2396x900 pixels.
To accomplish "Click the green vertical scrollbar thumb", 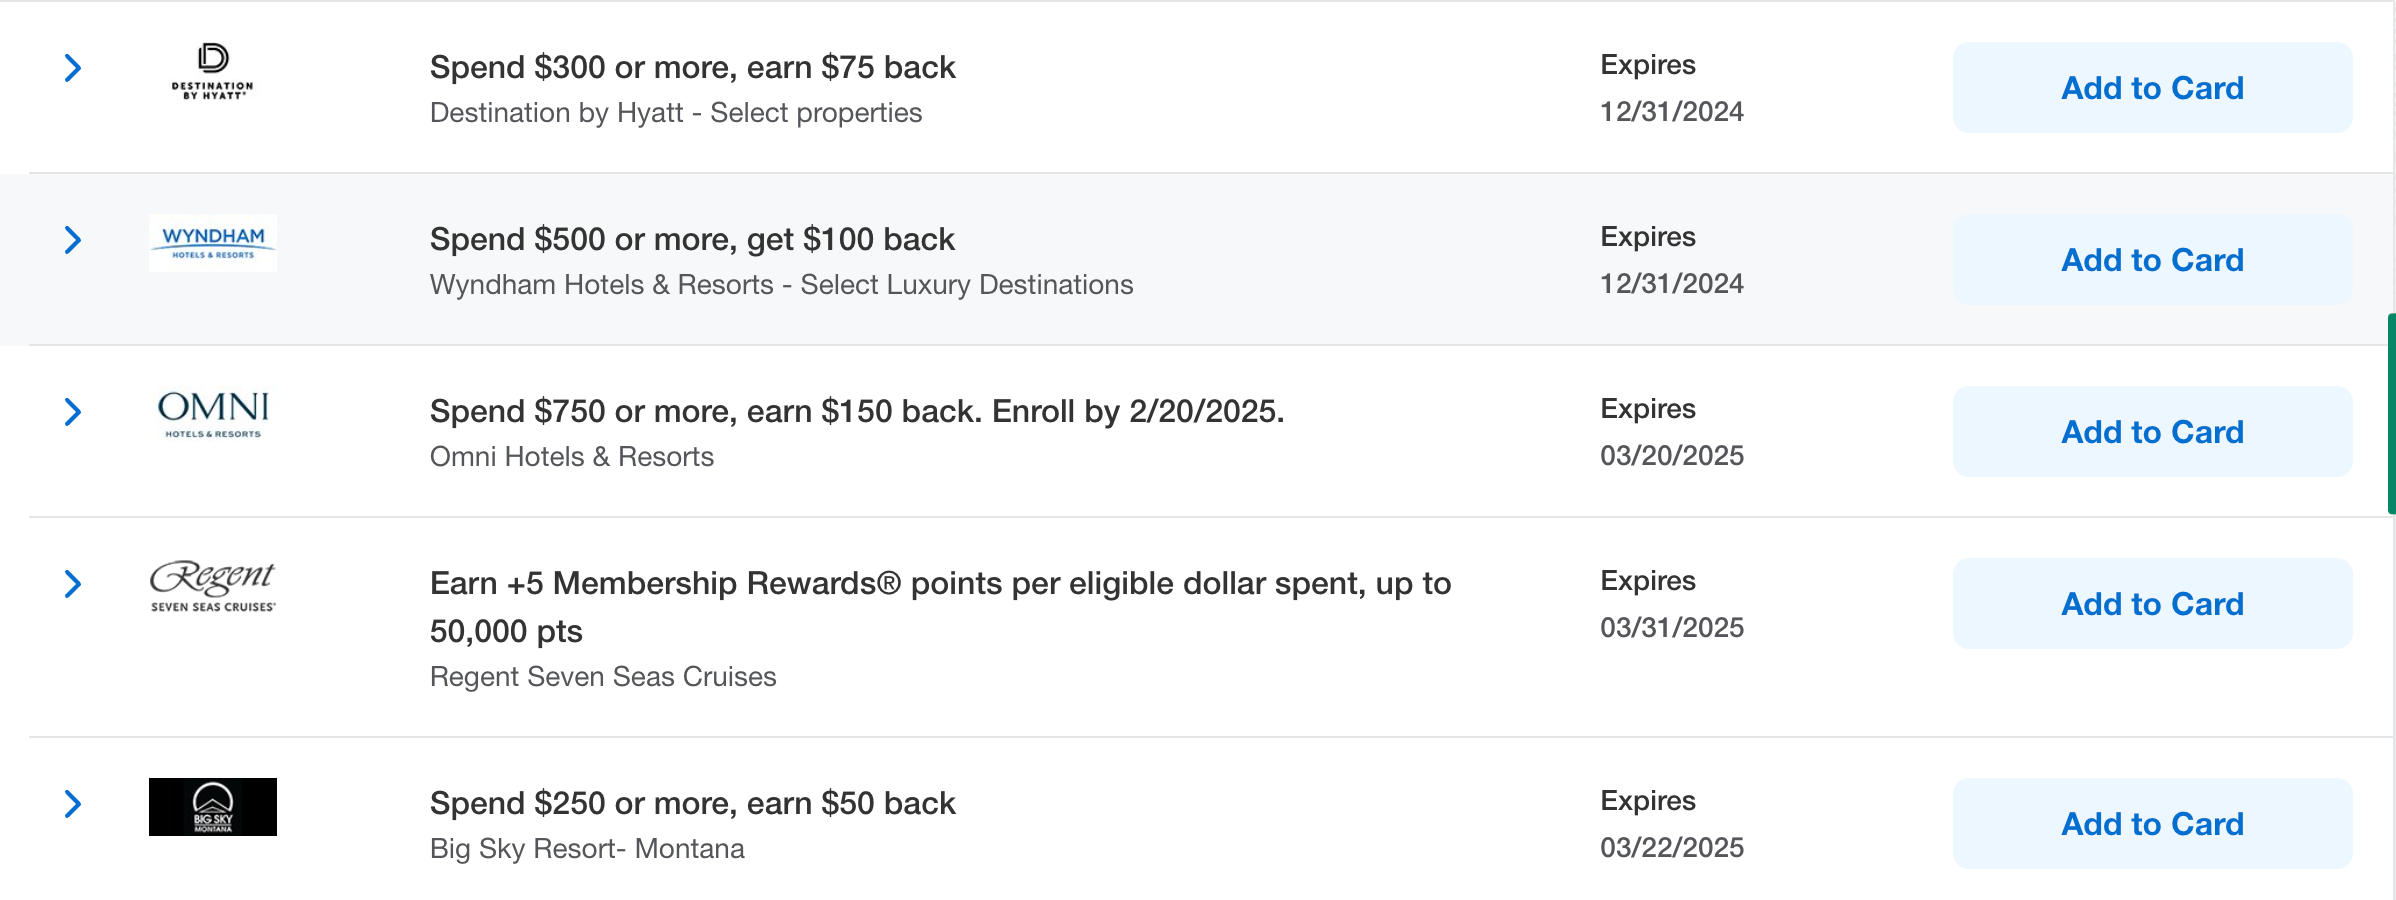I will [x=2391, y=414].
